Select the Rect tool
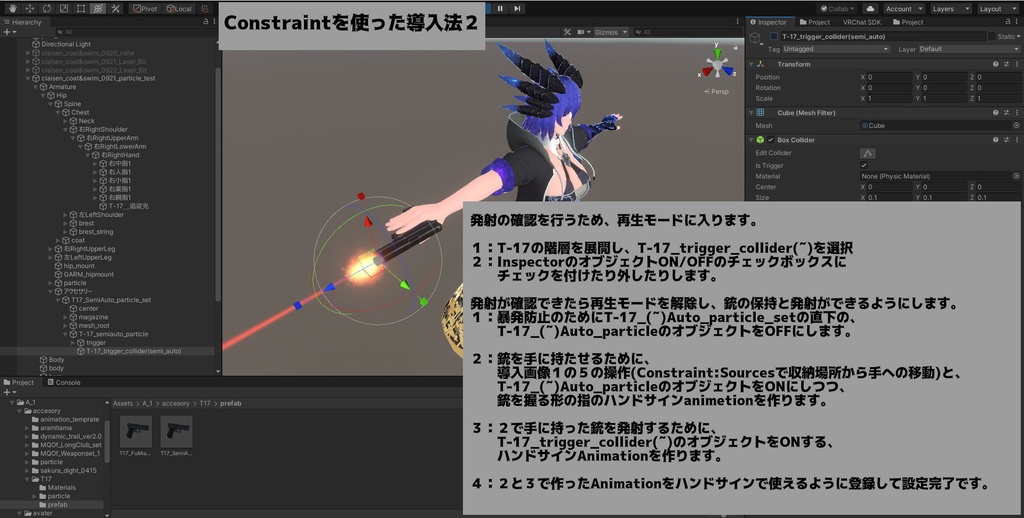 pos(80,8)
